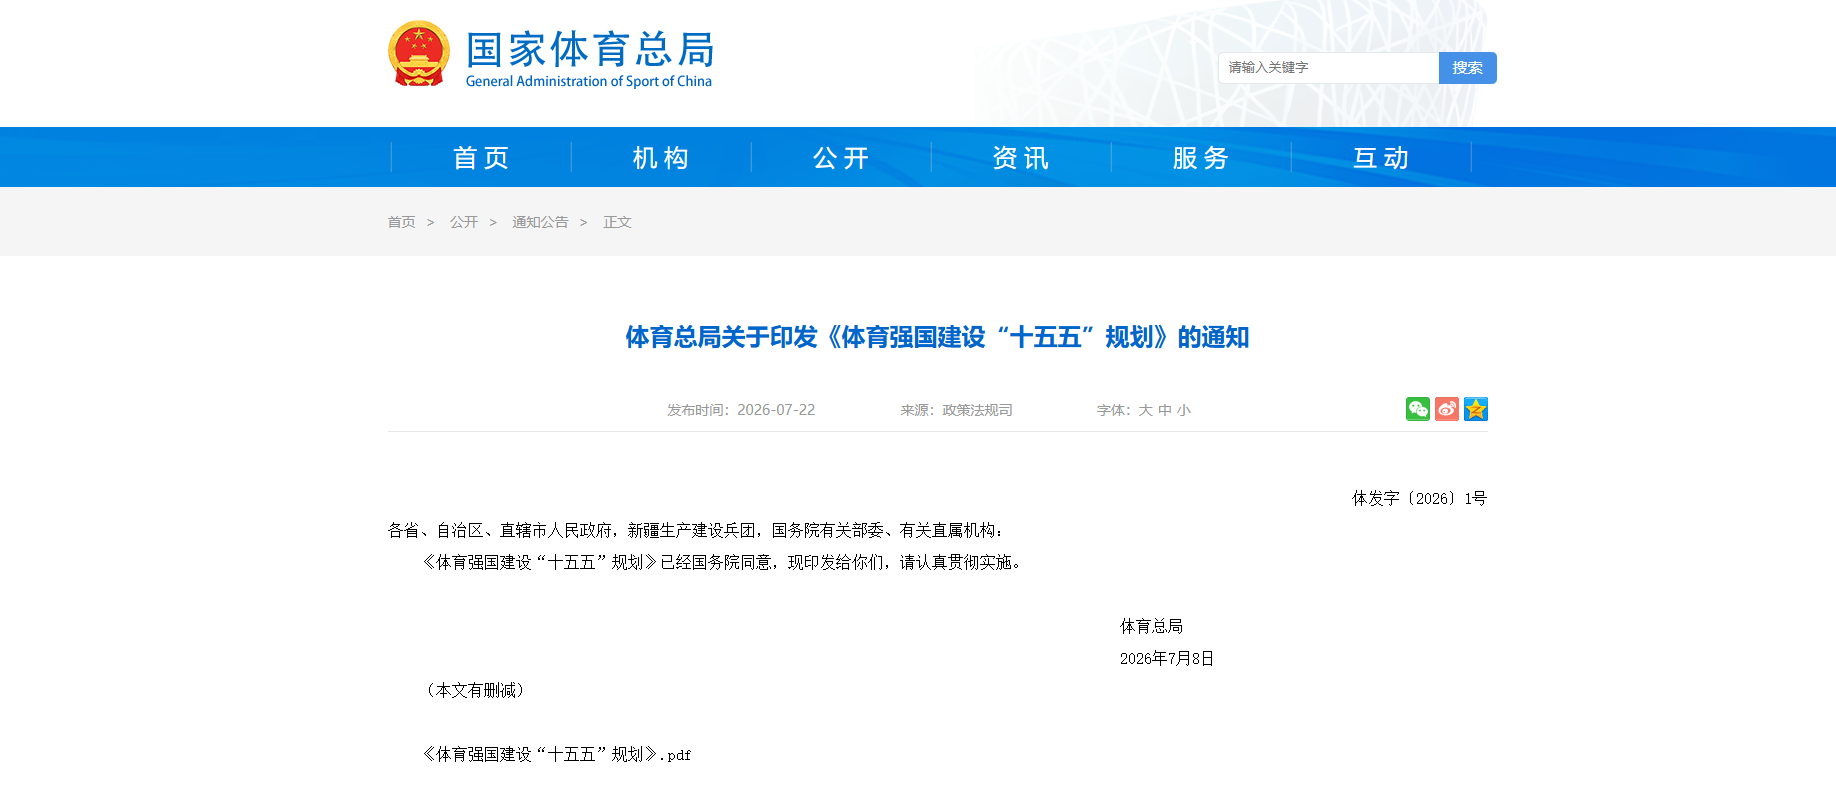Image resolution: width=1836 pixels, height=811 pixels.
Task: Open the 服务 navigation menu
Action: (x=1201, y=158)
